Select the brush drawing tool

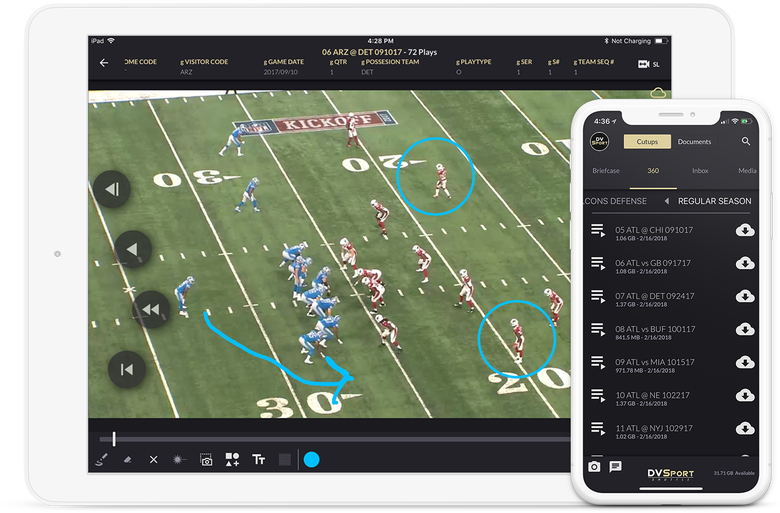(101, 459)
